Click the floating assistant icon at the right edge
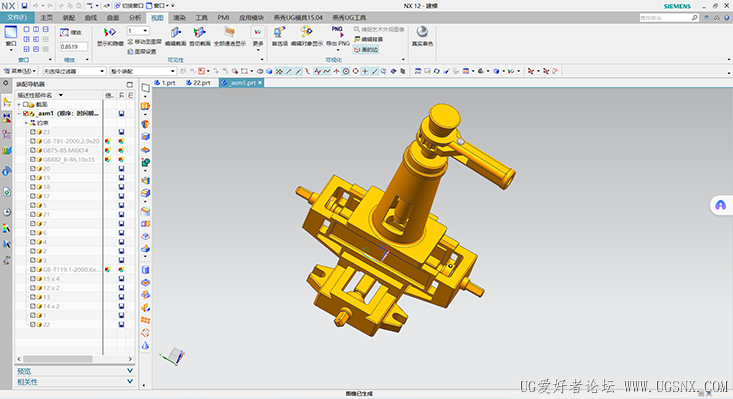Screen dimensions: 733x399 (721, 205)
